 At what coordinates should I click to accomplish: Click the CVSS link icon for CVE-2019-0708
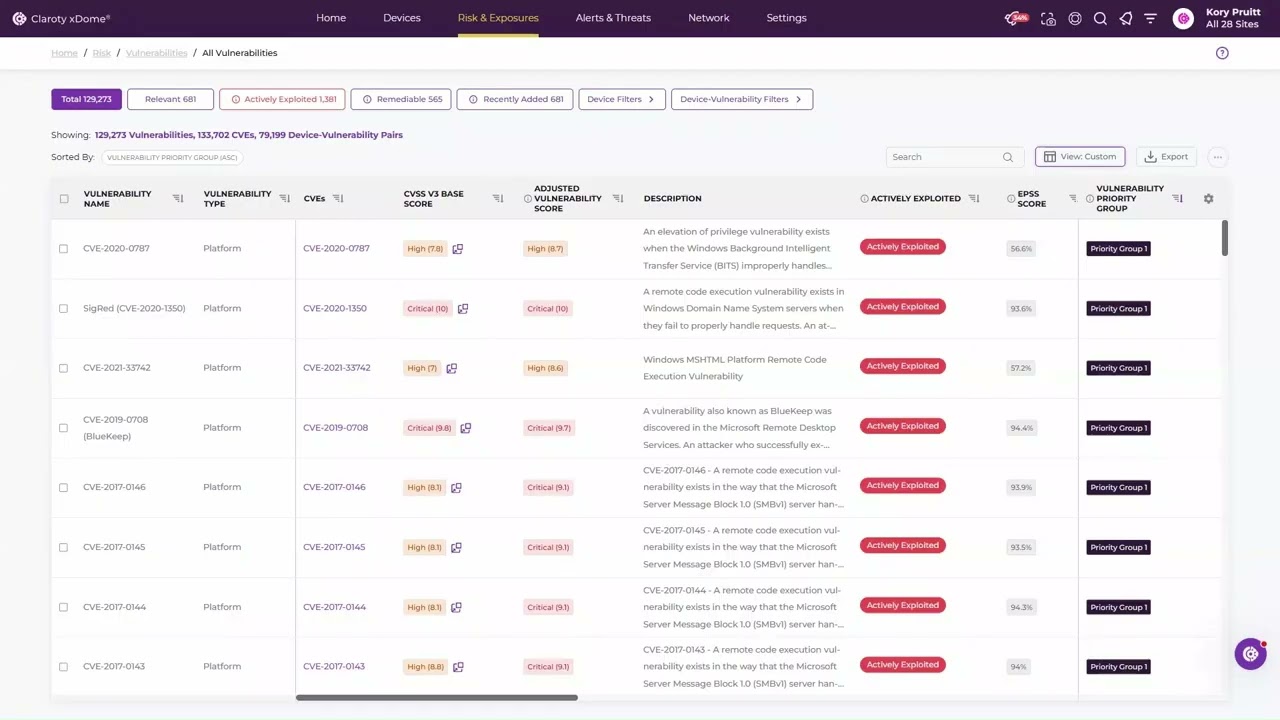click(x=465, y=428)
